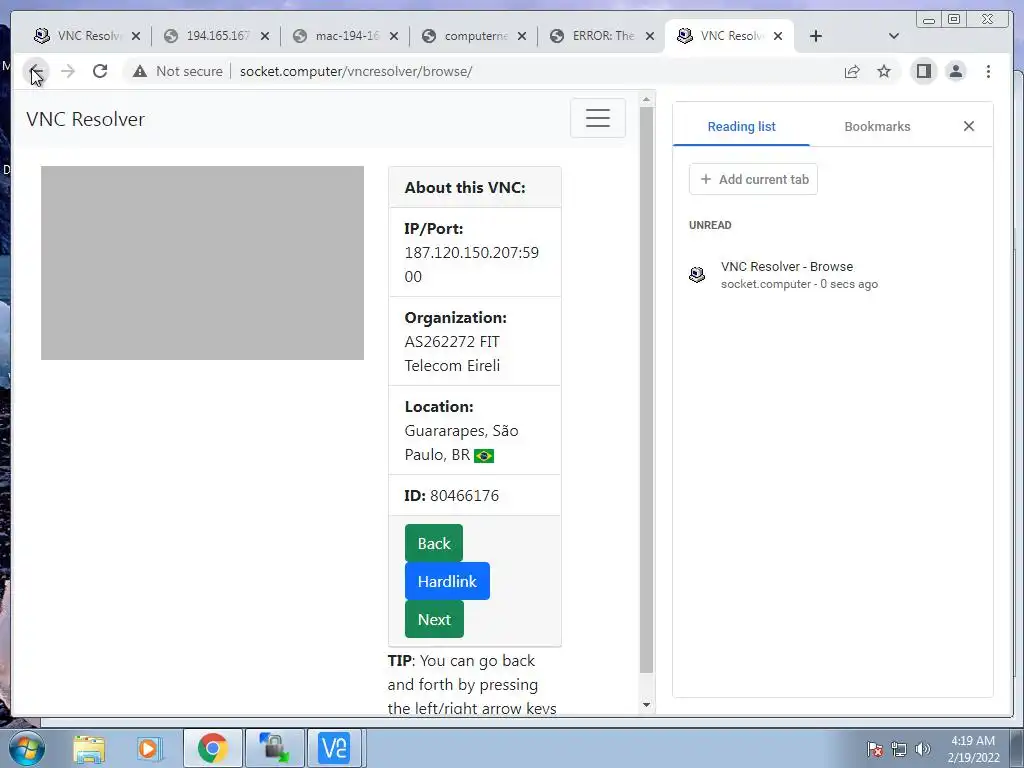Go back using the browser back arrow
Image resolution: width=1024 pixels, height=768 pixels.
tap(36, 71)
